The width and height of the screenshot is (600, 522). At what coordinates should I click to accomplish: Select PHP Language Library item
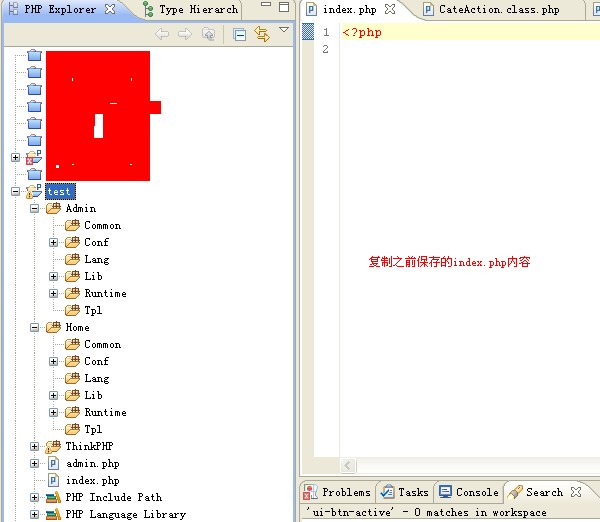[x=126, y=514]
